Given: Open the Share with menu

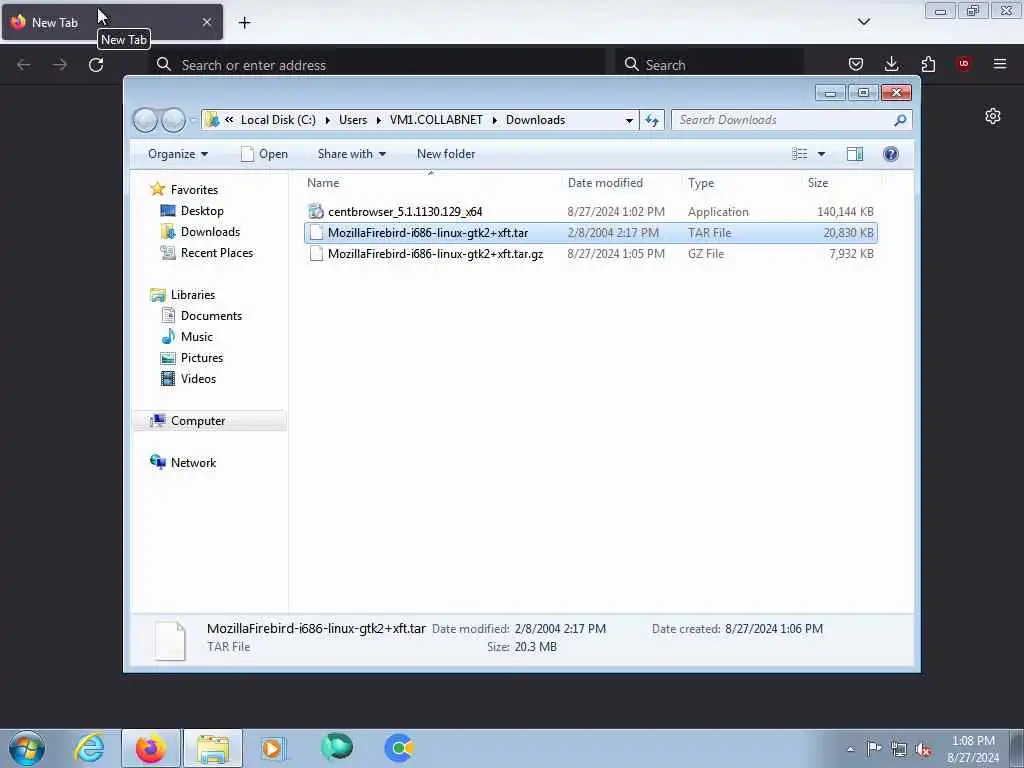Looking at the screenshot, I should point(351,154).
